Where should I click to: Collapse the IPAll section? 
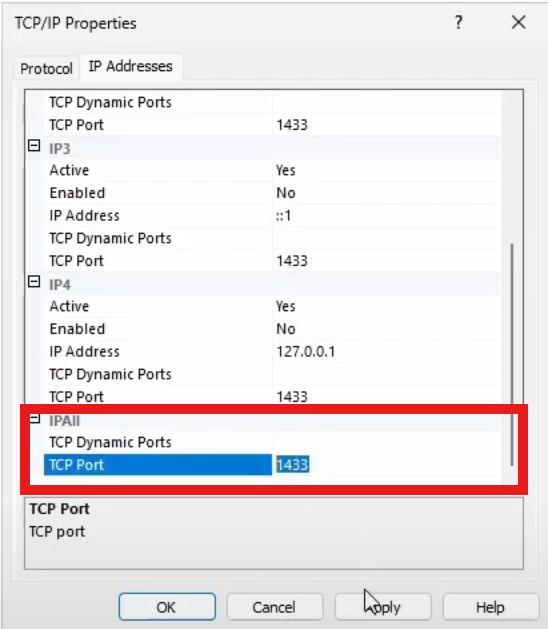(x=35, y=419)
